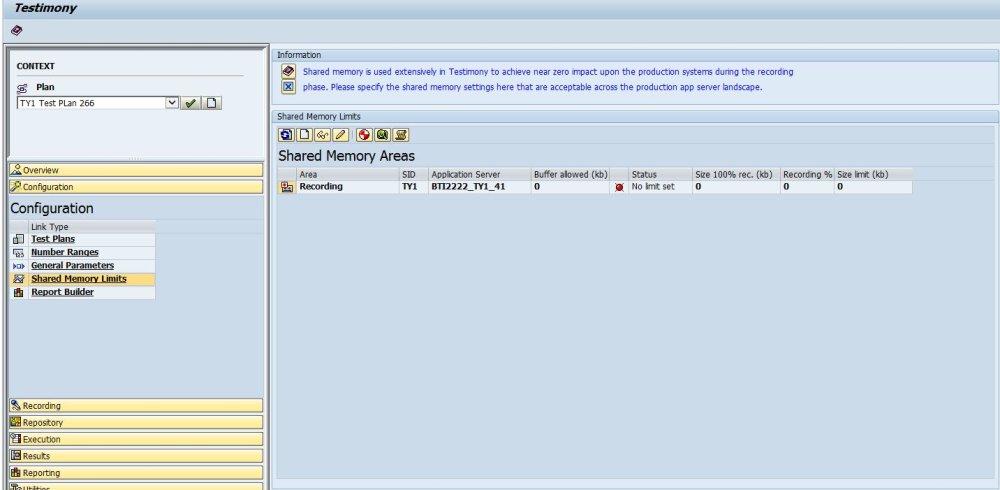Expand the Repository section
The image size is (1000, 490).
(136, 422)
